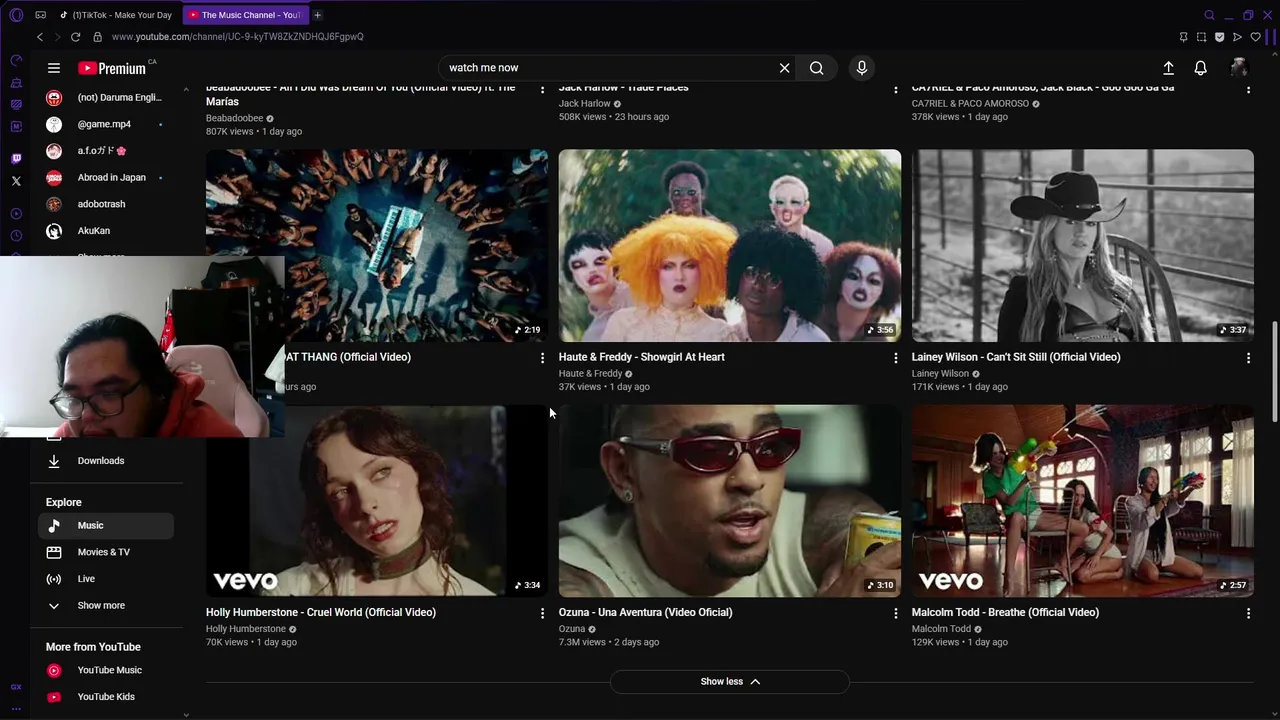The width and height of the screenshot is (1280, 720).
Task: Click the Opera GX logo menu
Action: [x=16, y=15]
